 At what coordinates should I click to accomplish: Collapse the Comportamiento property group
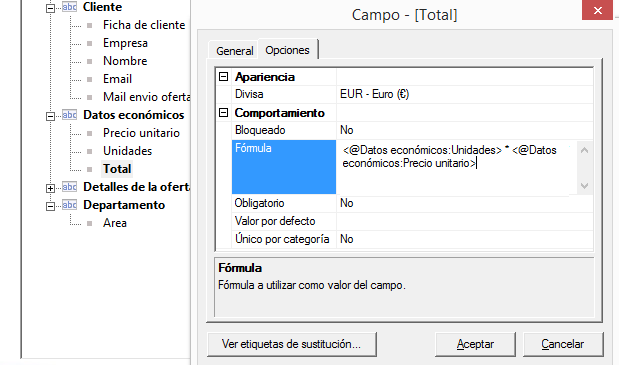[x=223, y=113]
